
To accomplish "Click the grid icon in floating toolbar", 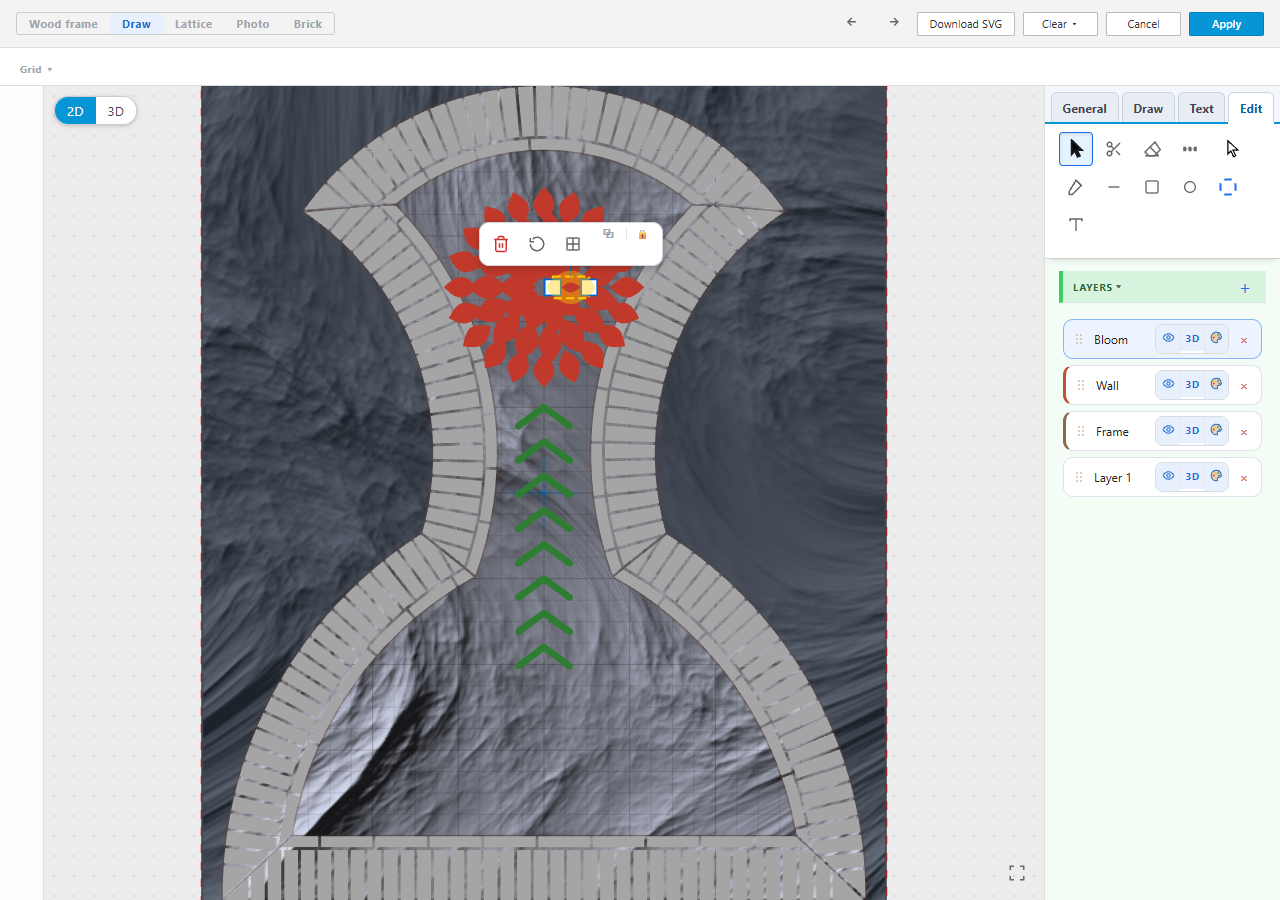I will [x=573, y=244].
